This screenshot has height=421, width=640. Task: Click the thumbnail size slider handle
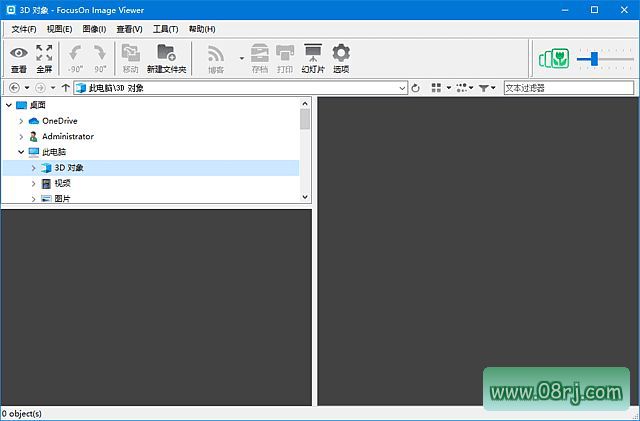click(x=595, y=59)
